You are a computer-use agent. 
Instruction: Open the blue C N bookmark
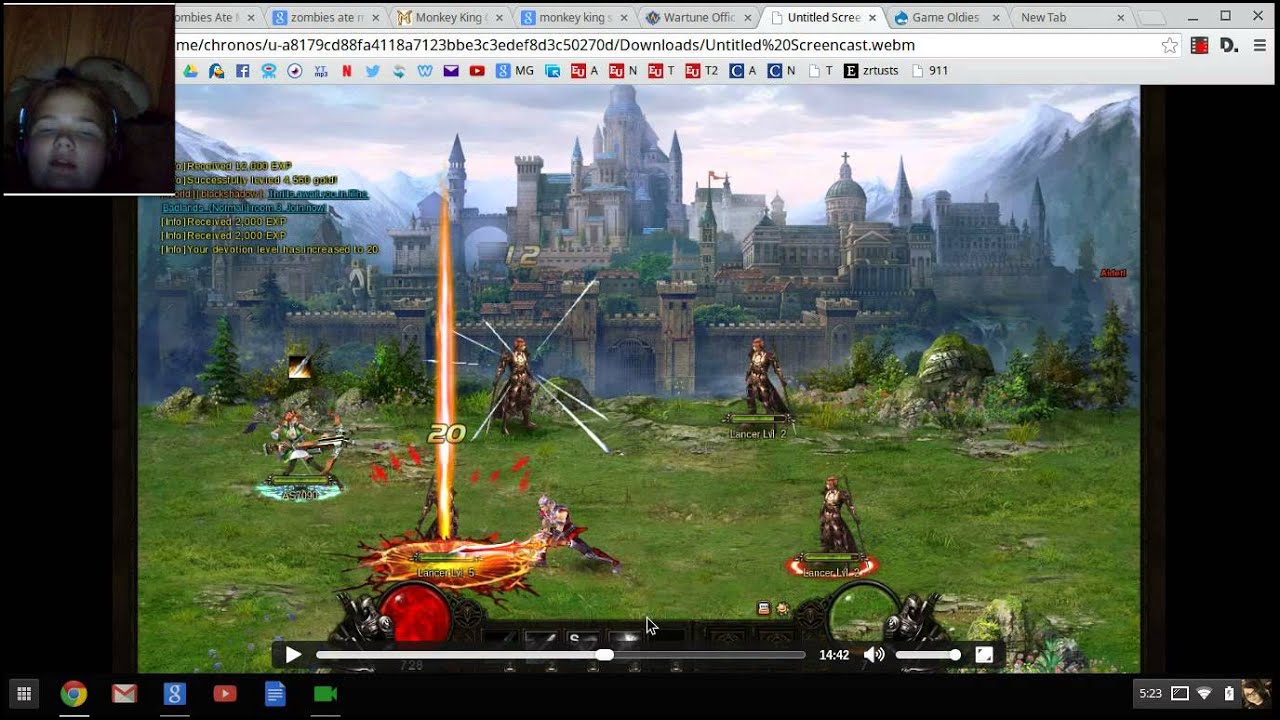coord(783,71)
